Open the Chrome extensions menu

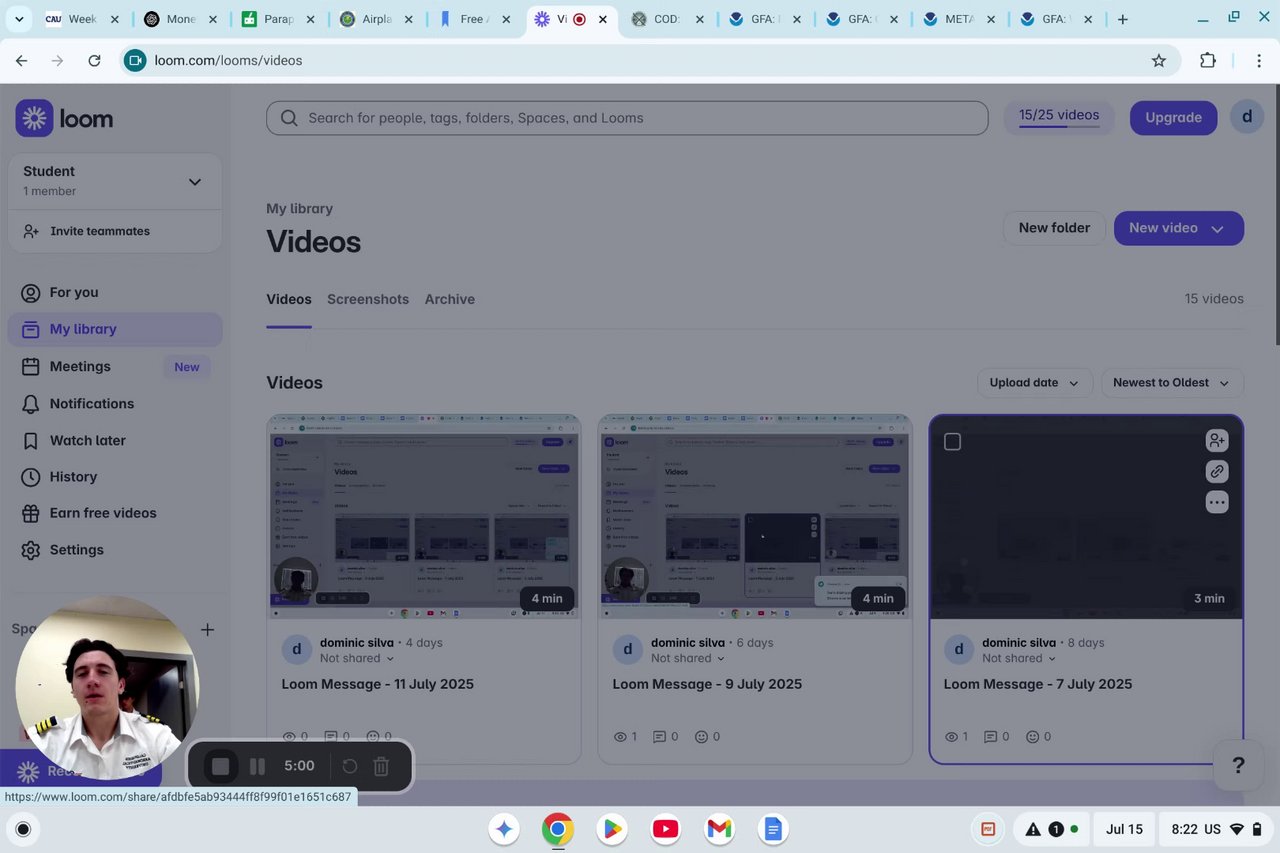pos(1208,60)
